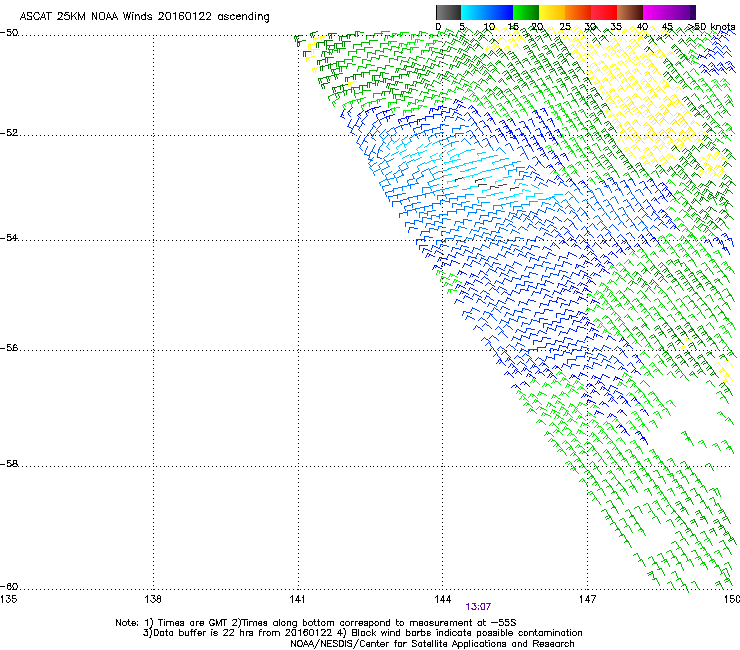Click the yellow 20-25 knots legend color

[552, 12]
